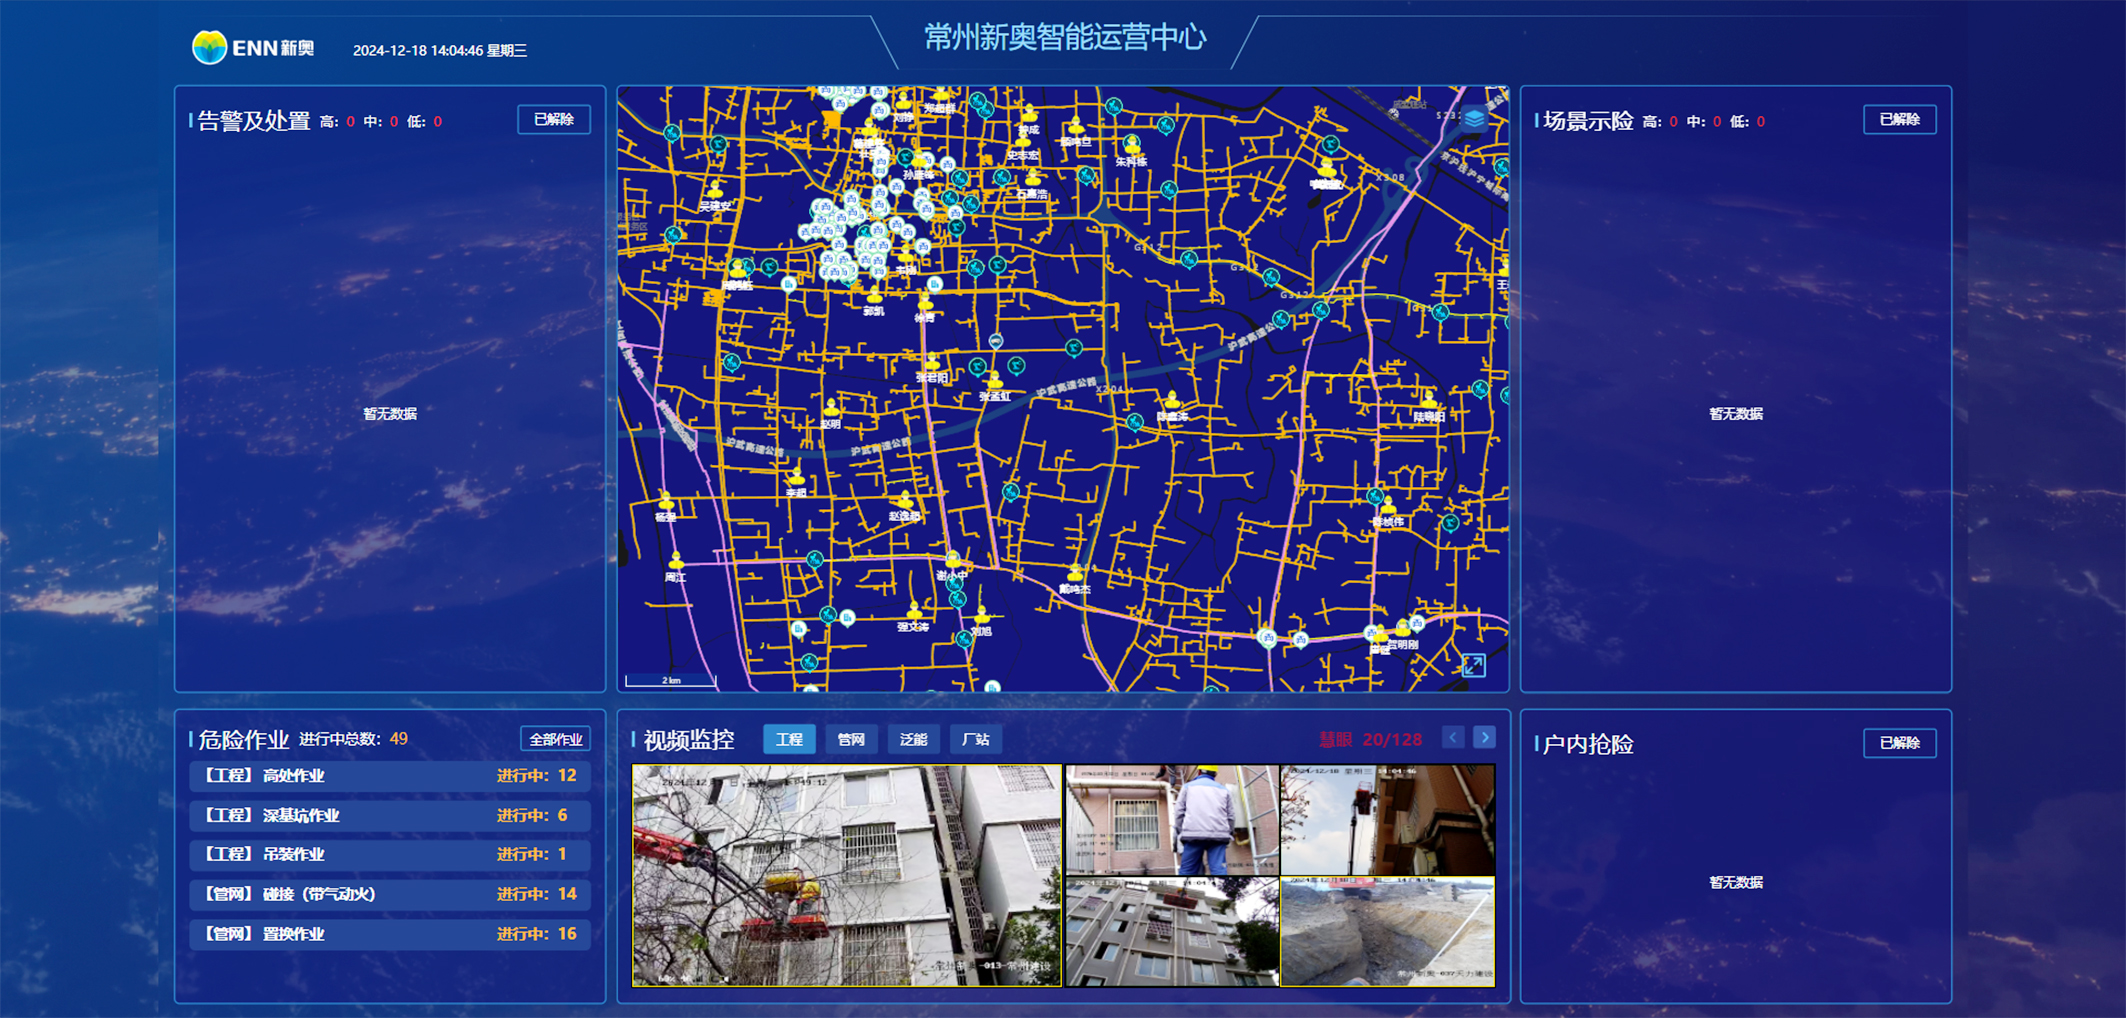Screen dimensions: 2126x1018
Task: Open video of apartment facade with balconies
Action: (x=1172, y=932)
